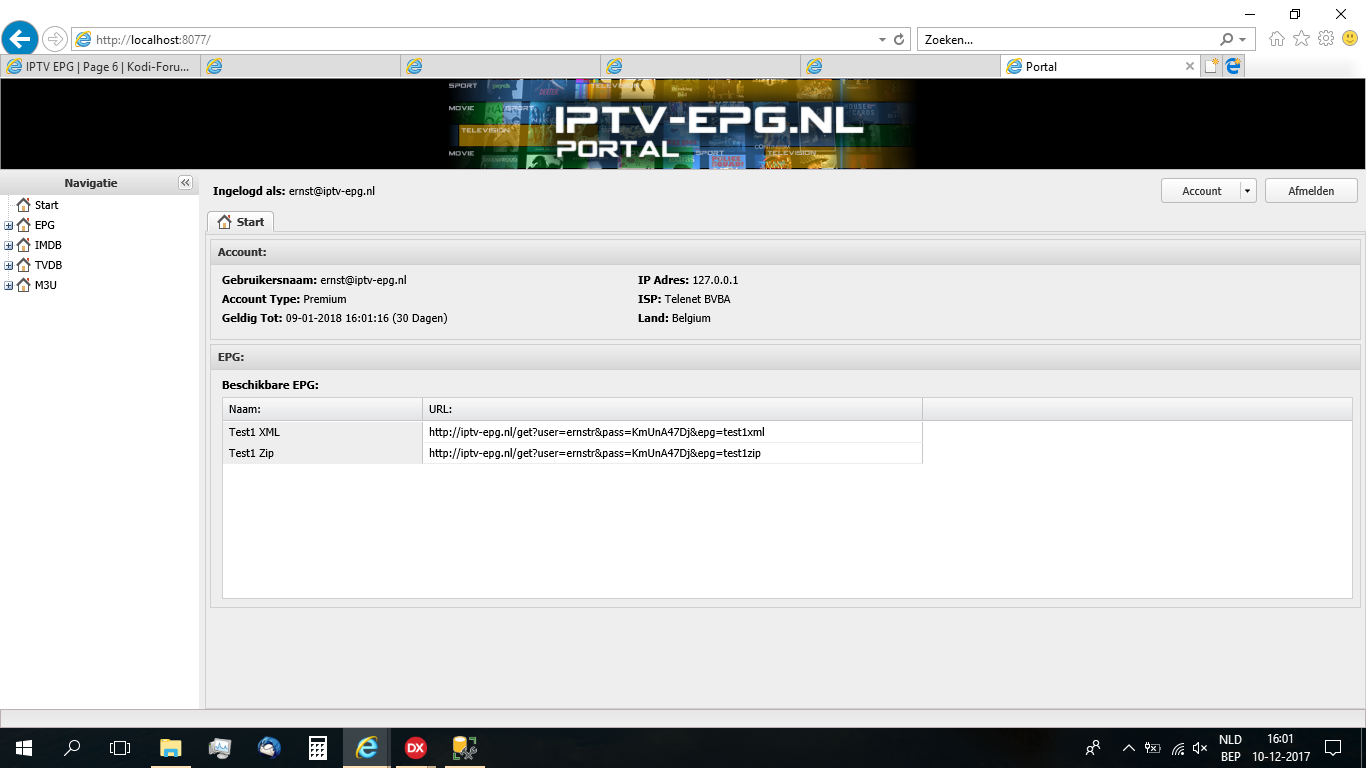Click the Naam: column header
1366x768 pixels.
322,409
